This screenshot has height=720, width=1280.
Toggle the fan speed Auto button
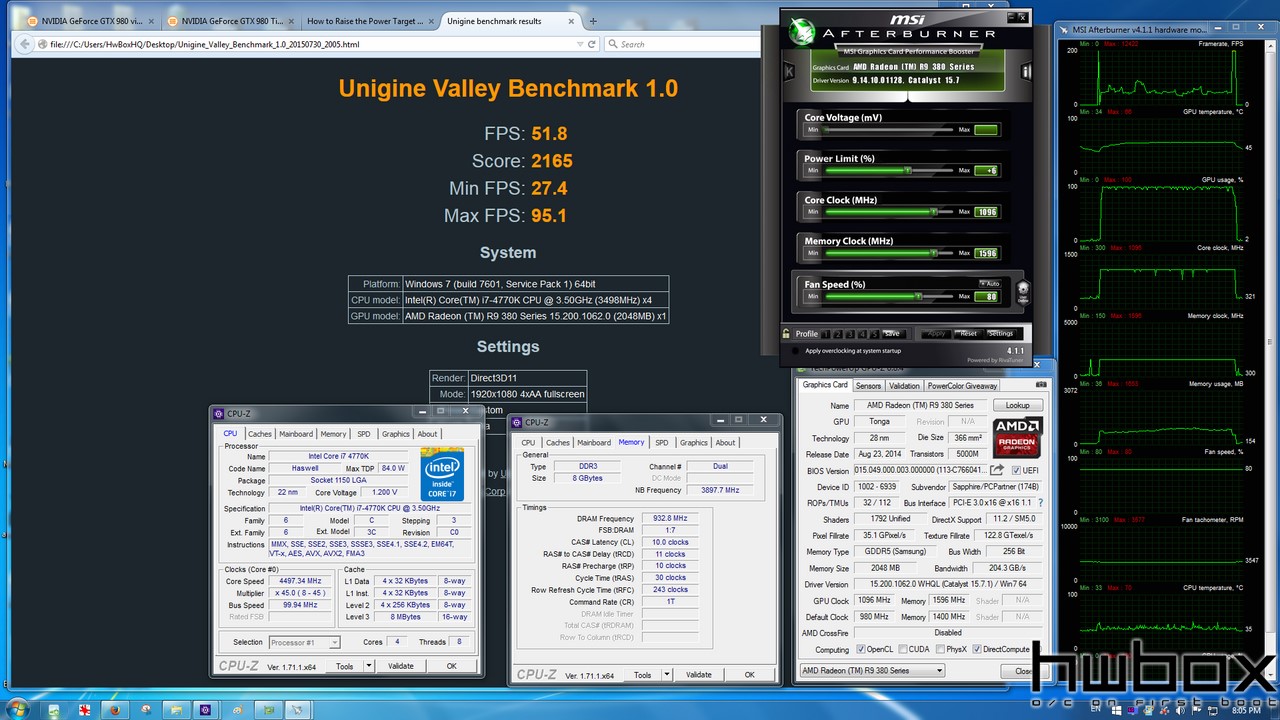coord(990,284)
